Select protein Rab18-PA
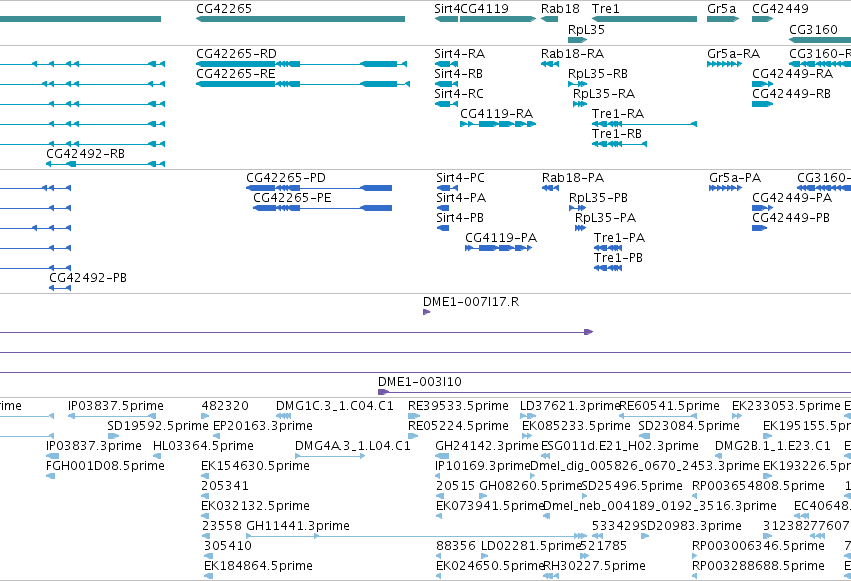Viewport: 851px width, 581px height. tap(550, 188)
